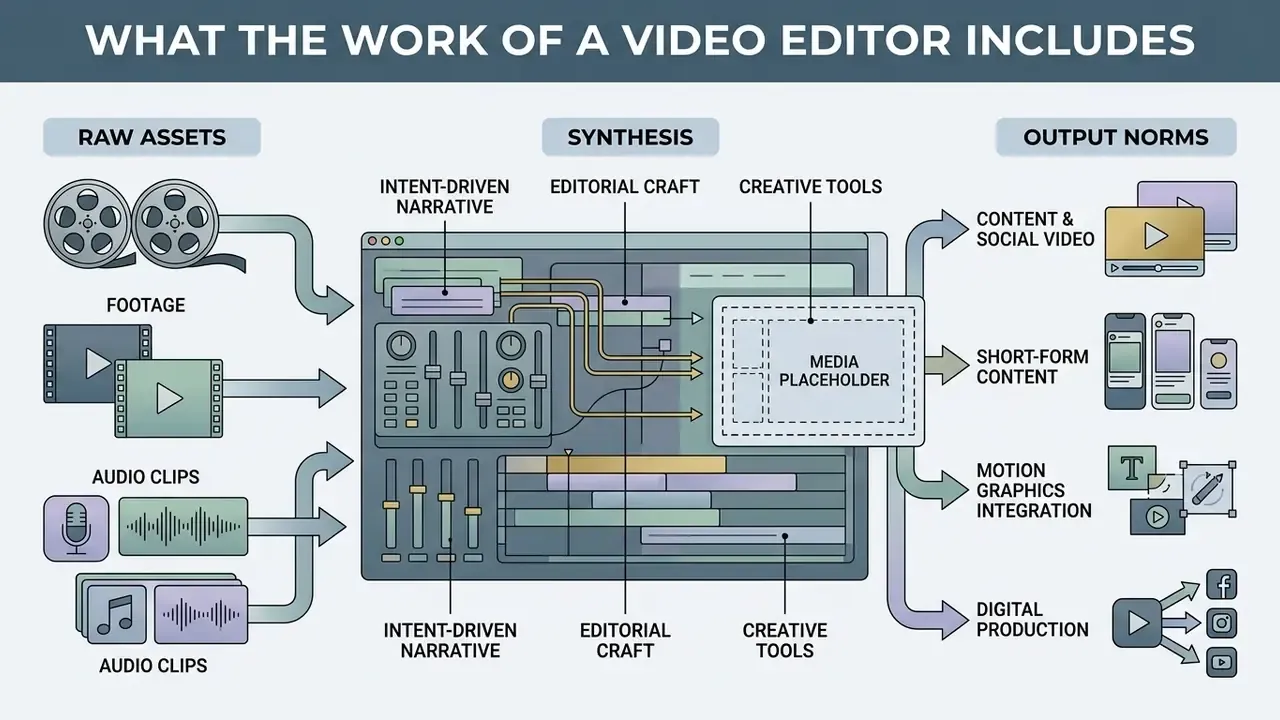Viewport: 1280px width, 720px height.
Task: Click the timeline playhead marker
Action: pos(569,454)
